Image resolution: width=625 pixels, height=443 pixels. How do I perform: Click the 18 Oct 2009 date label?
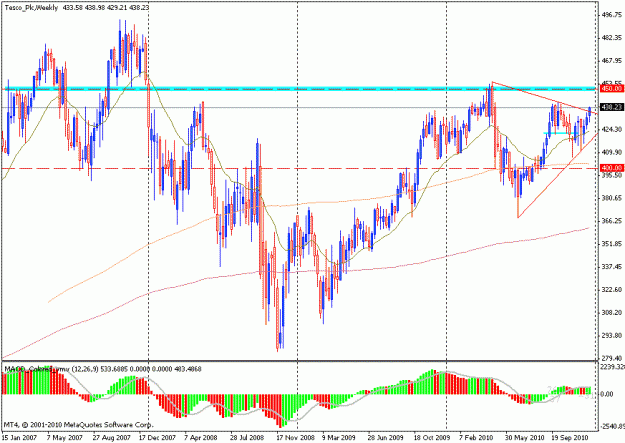[432, 437]
